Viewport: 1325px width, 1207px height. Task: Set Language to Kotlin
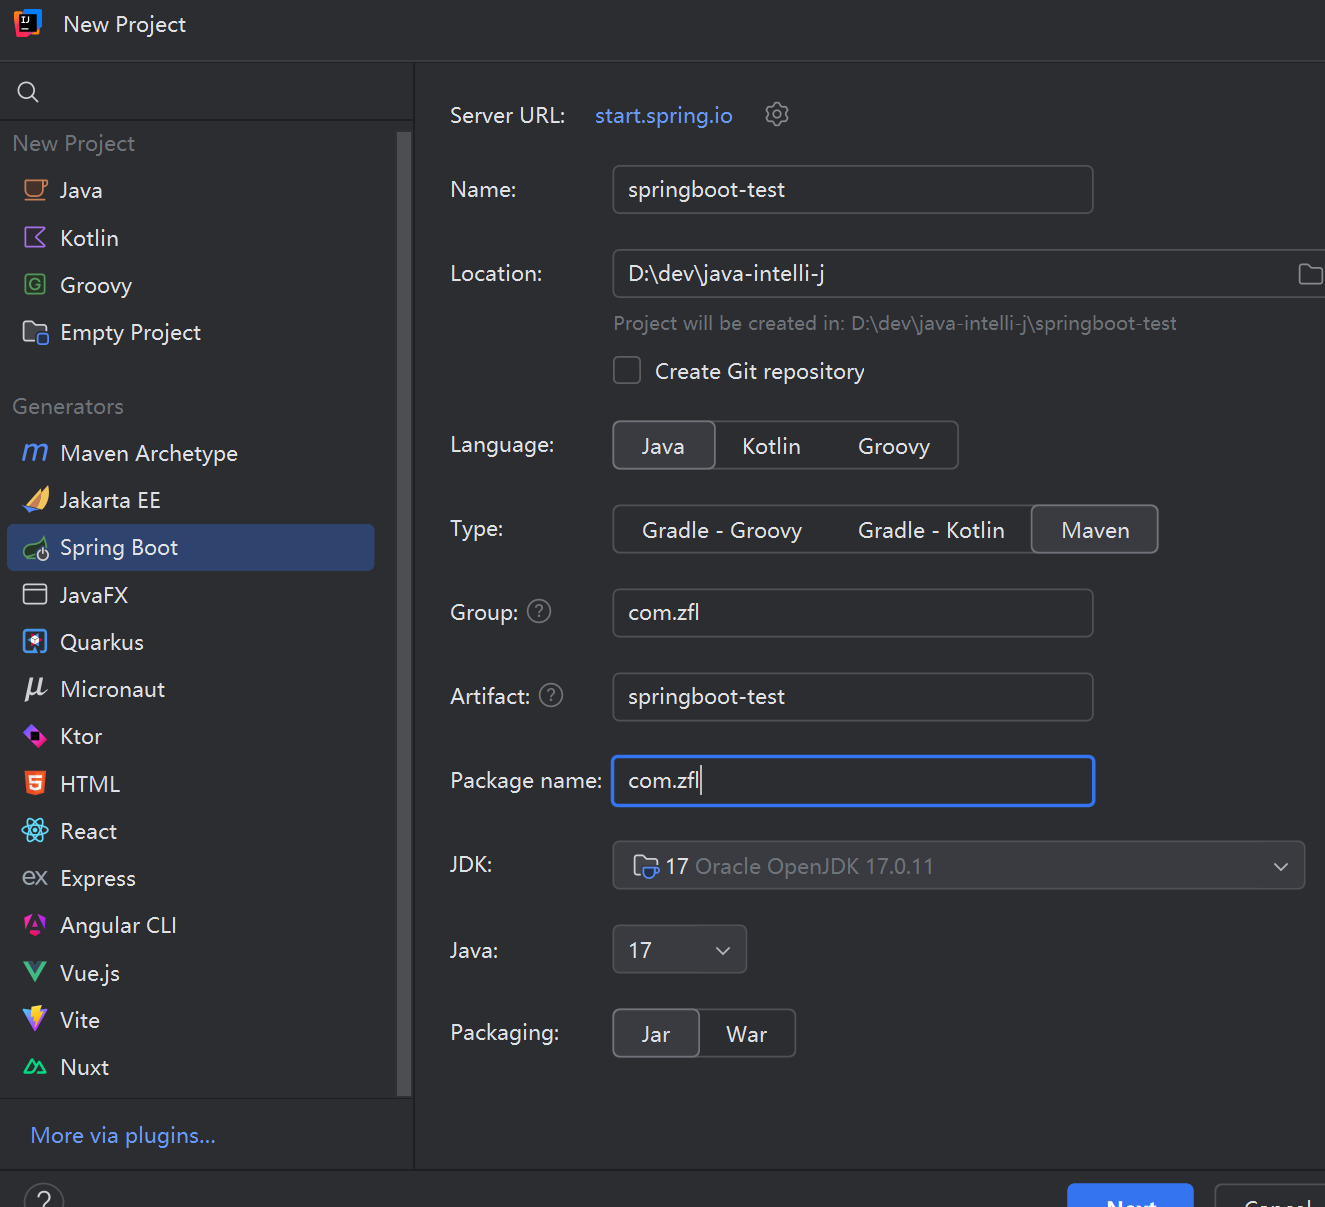coord(771,446)
